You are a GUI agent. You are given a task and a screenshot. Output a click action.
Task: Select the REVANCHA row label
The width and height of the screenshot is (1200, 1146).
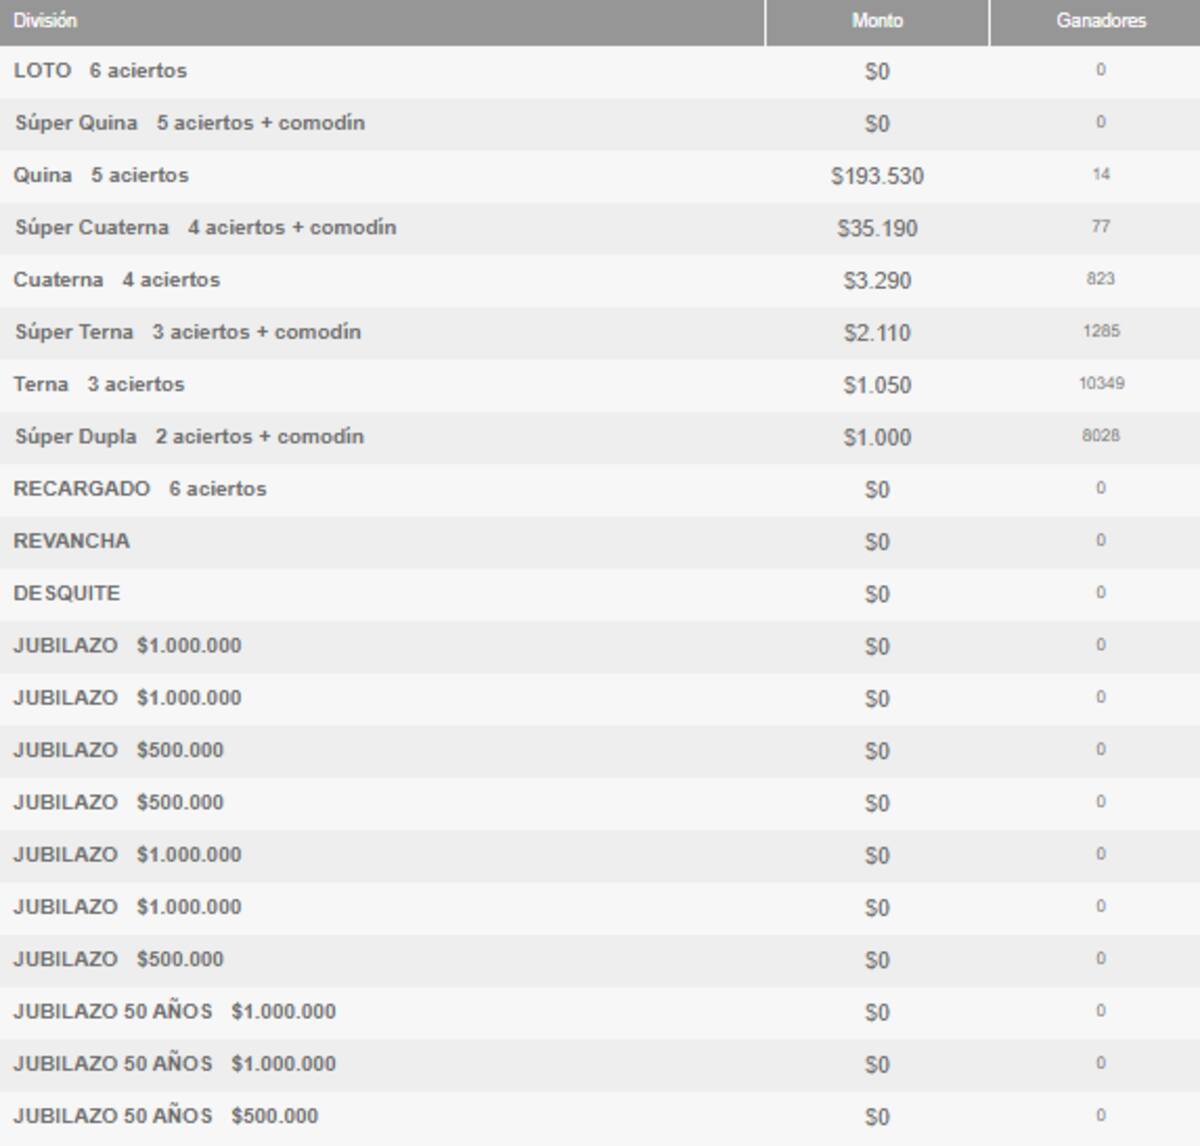point(72,541)
